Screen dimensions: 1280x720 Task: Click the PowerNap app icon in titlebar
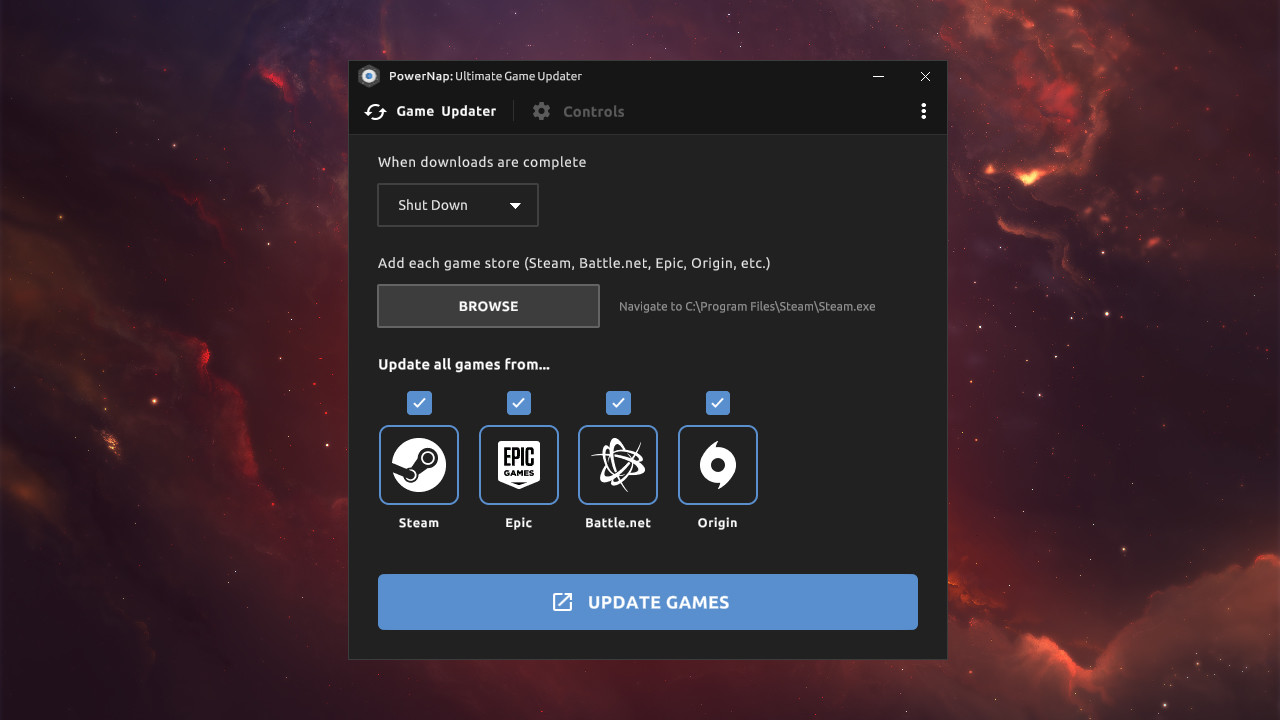tap(371, 75)
